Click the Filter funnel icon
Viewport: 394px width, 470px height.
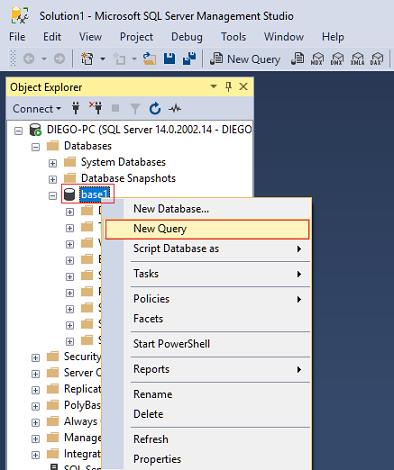tap(135, 108)
